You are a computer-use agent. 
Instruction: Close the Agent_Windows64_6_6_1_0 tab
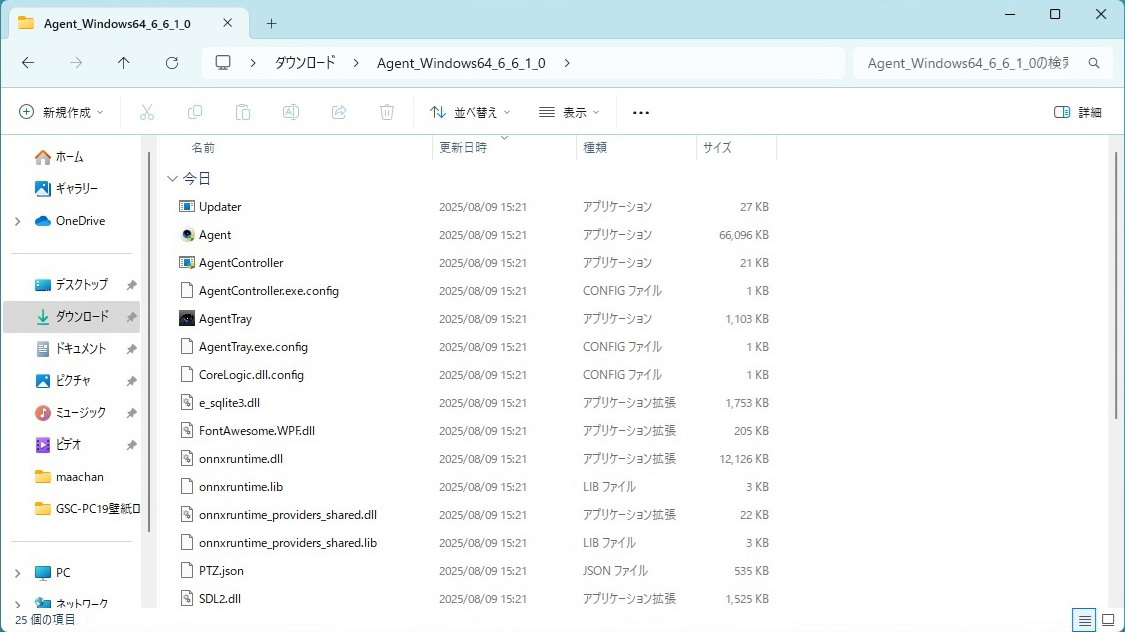227,23
